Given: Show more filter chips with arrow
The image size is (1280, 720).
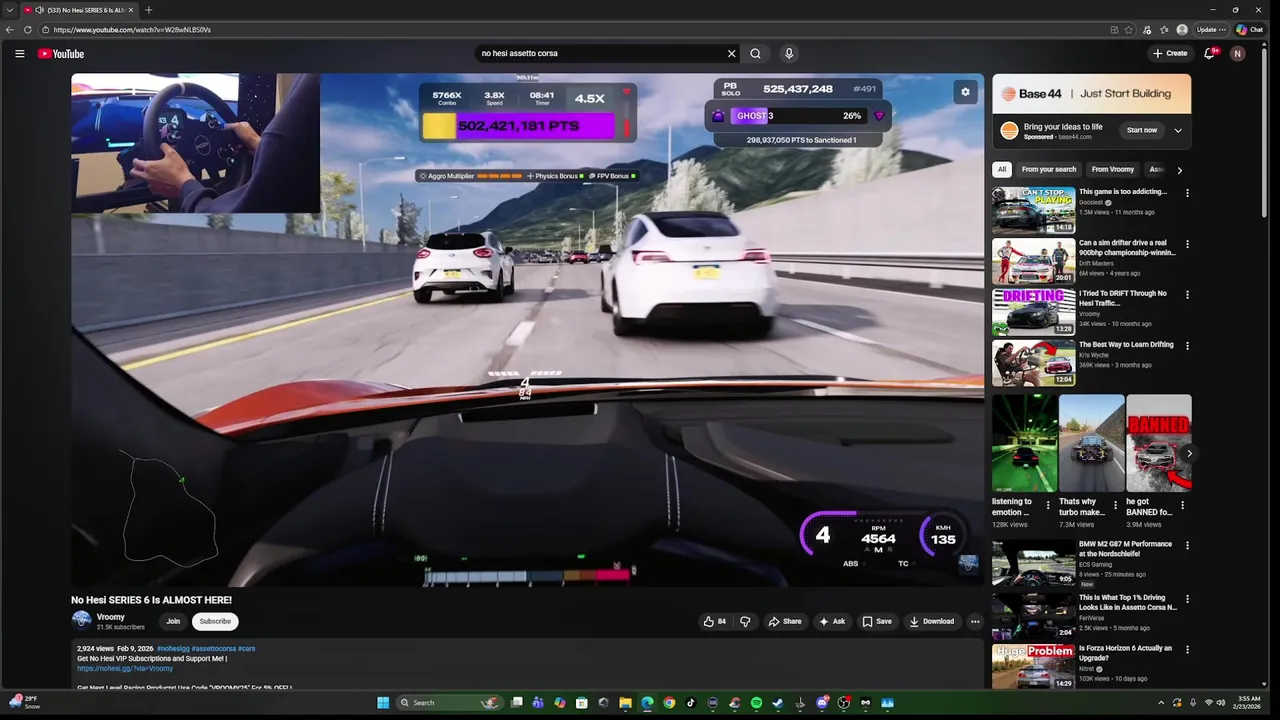Looking at the screenshot, I should [x=1179, y=170].
